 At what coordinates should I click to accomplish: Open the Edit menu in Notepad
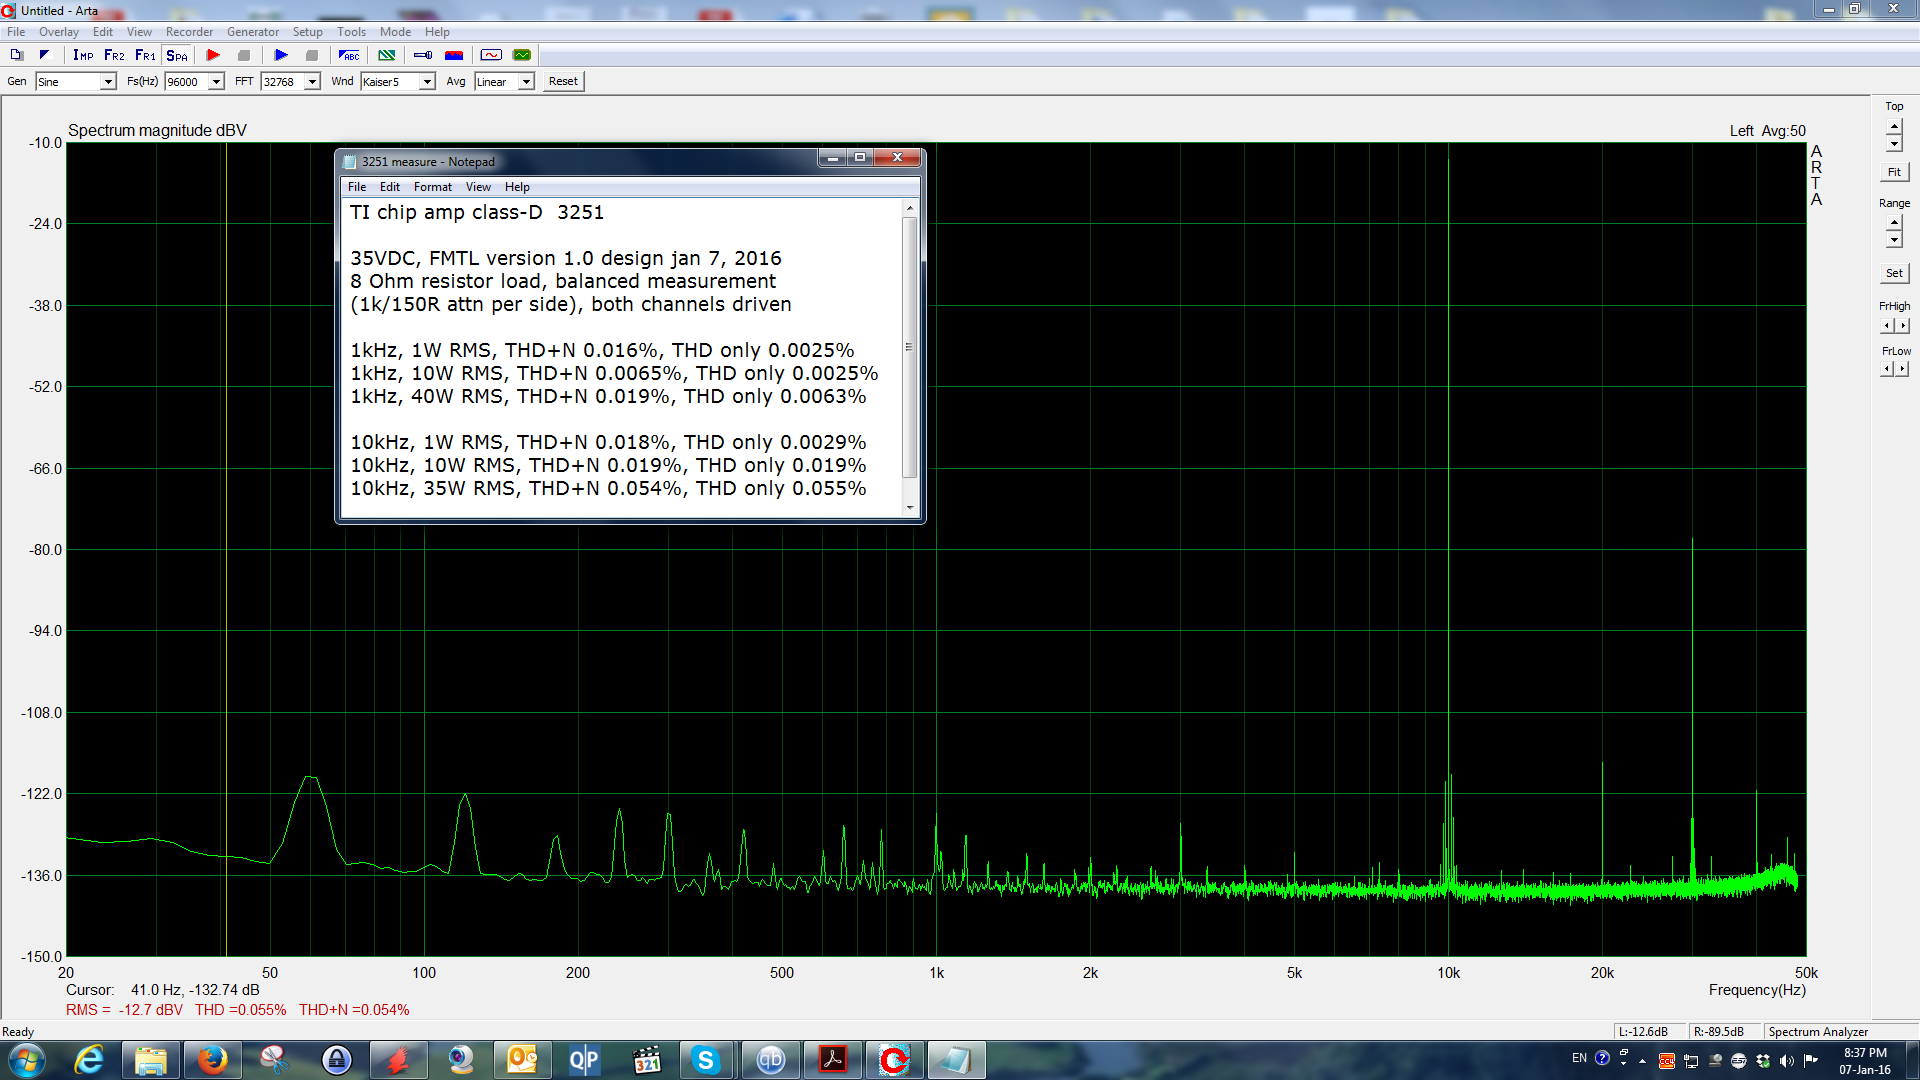[389, 187]
